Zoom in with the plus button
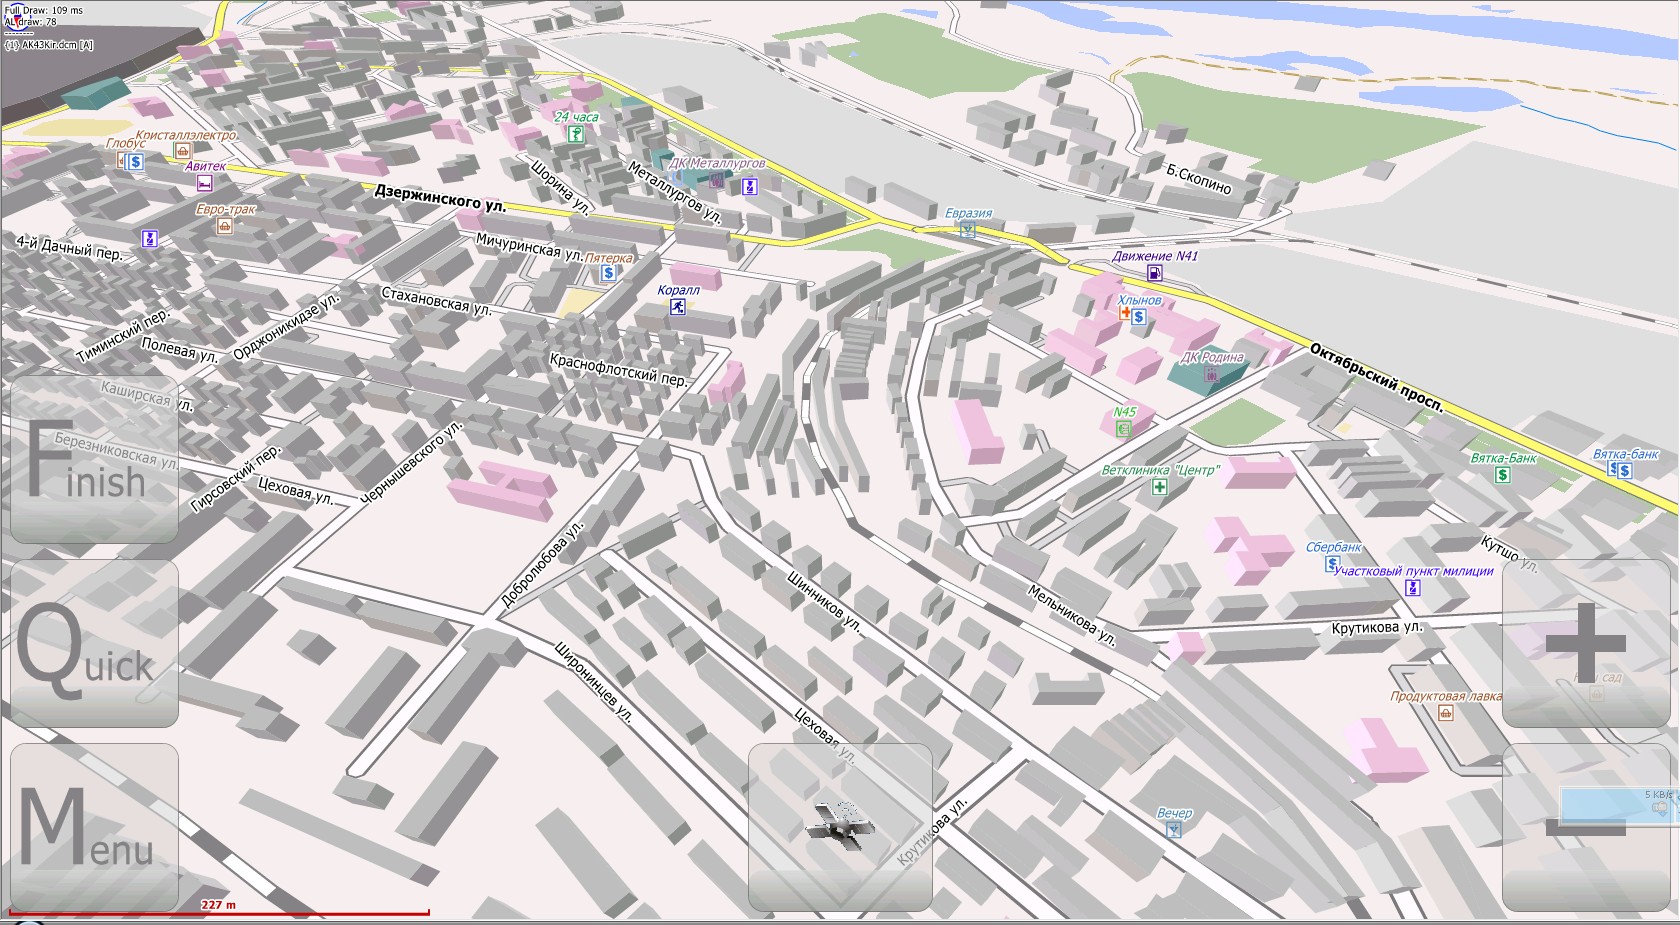The image size is (1680, 925). point(1586,644)
